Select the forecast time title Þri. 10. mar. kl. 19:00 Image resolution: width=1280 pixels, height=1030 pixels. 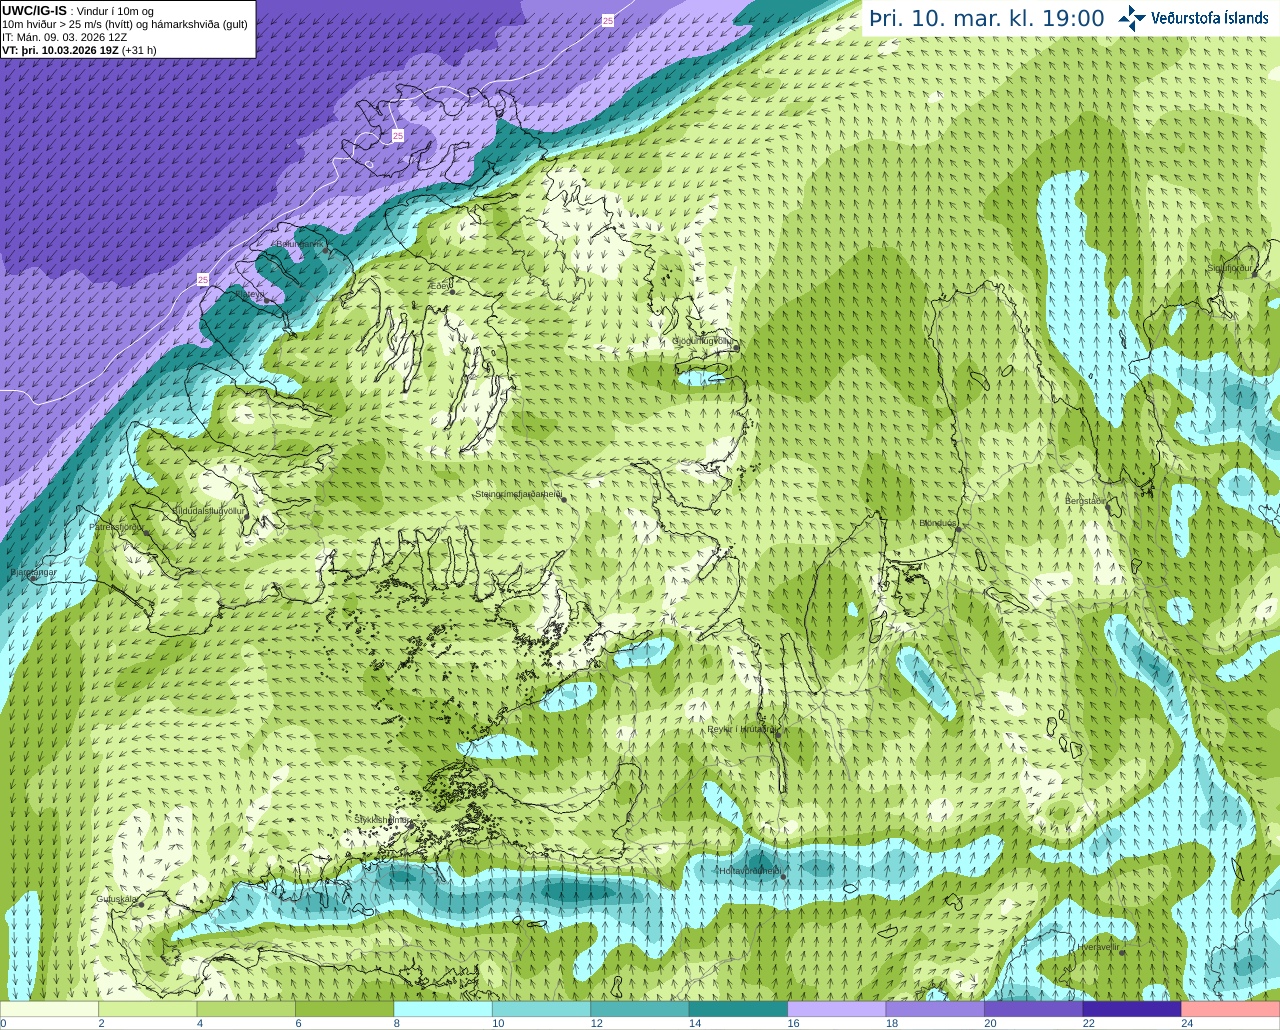[986, 19]
